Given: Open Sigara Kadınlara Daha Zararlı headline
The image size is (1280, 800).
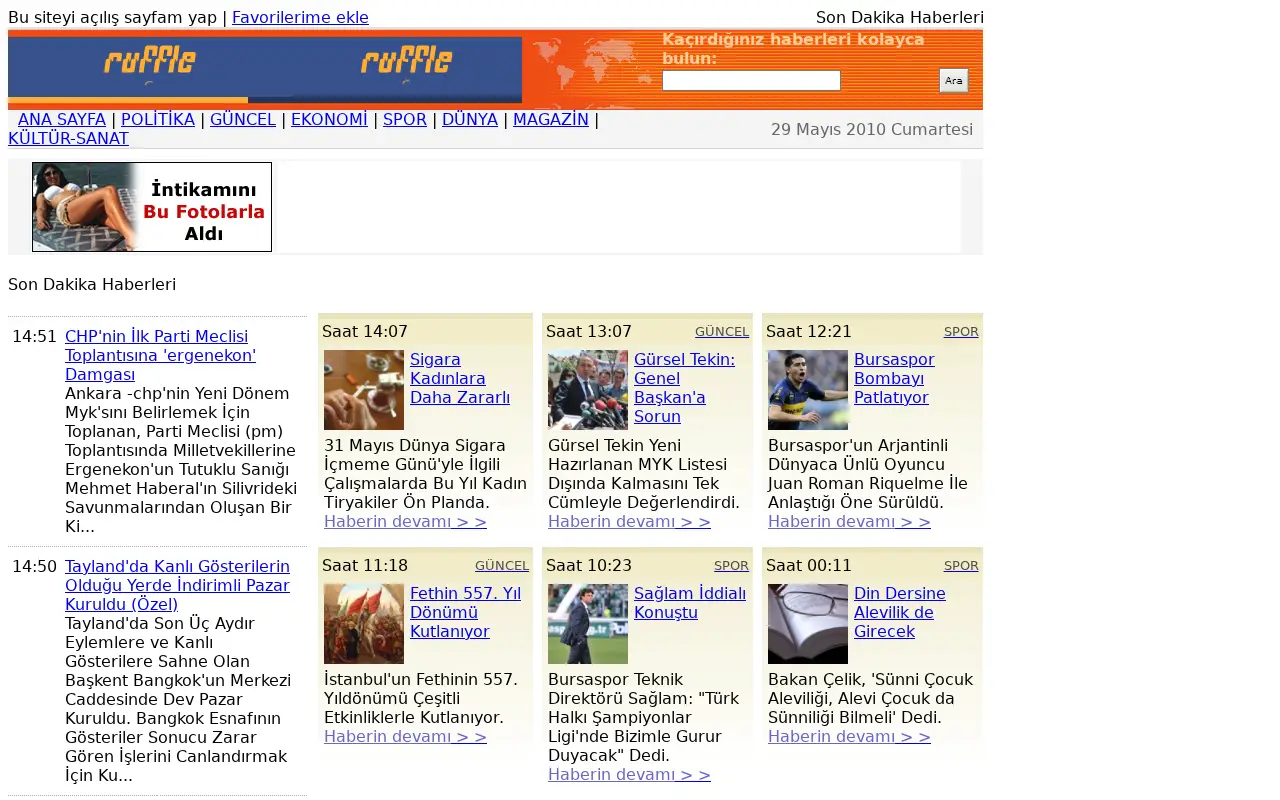Looking at the screenshot, I should pyautogui.click(x=460, y=378).
